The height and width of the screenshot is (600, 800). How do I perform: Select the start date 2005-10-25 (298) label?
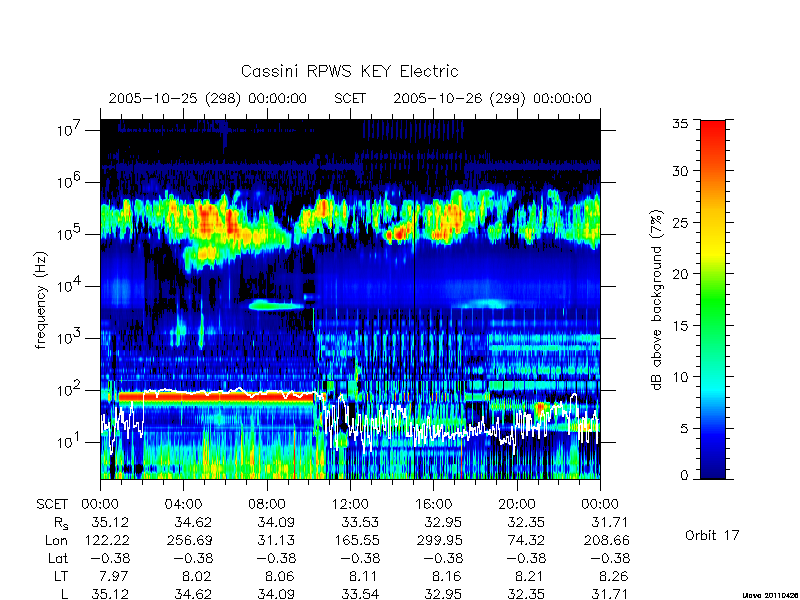pyautogui.click(x=174, y=98)
